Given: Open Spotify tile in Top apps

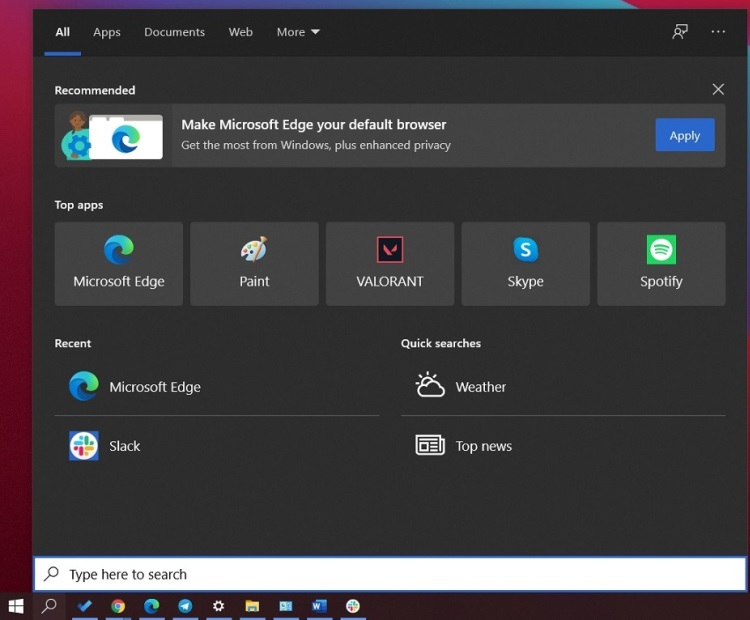Looking at the screenshot, I should 661,264.
